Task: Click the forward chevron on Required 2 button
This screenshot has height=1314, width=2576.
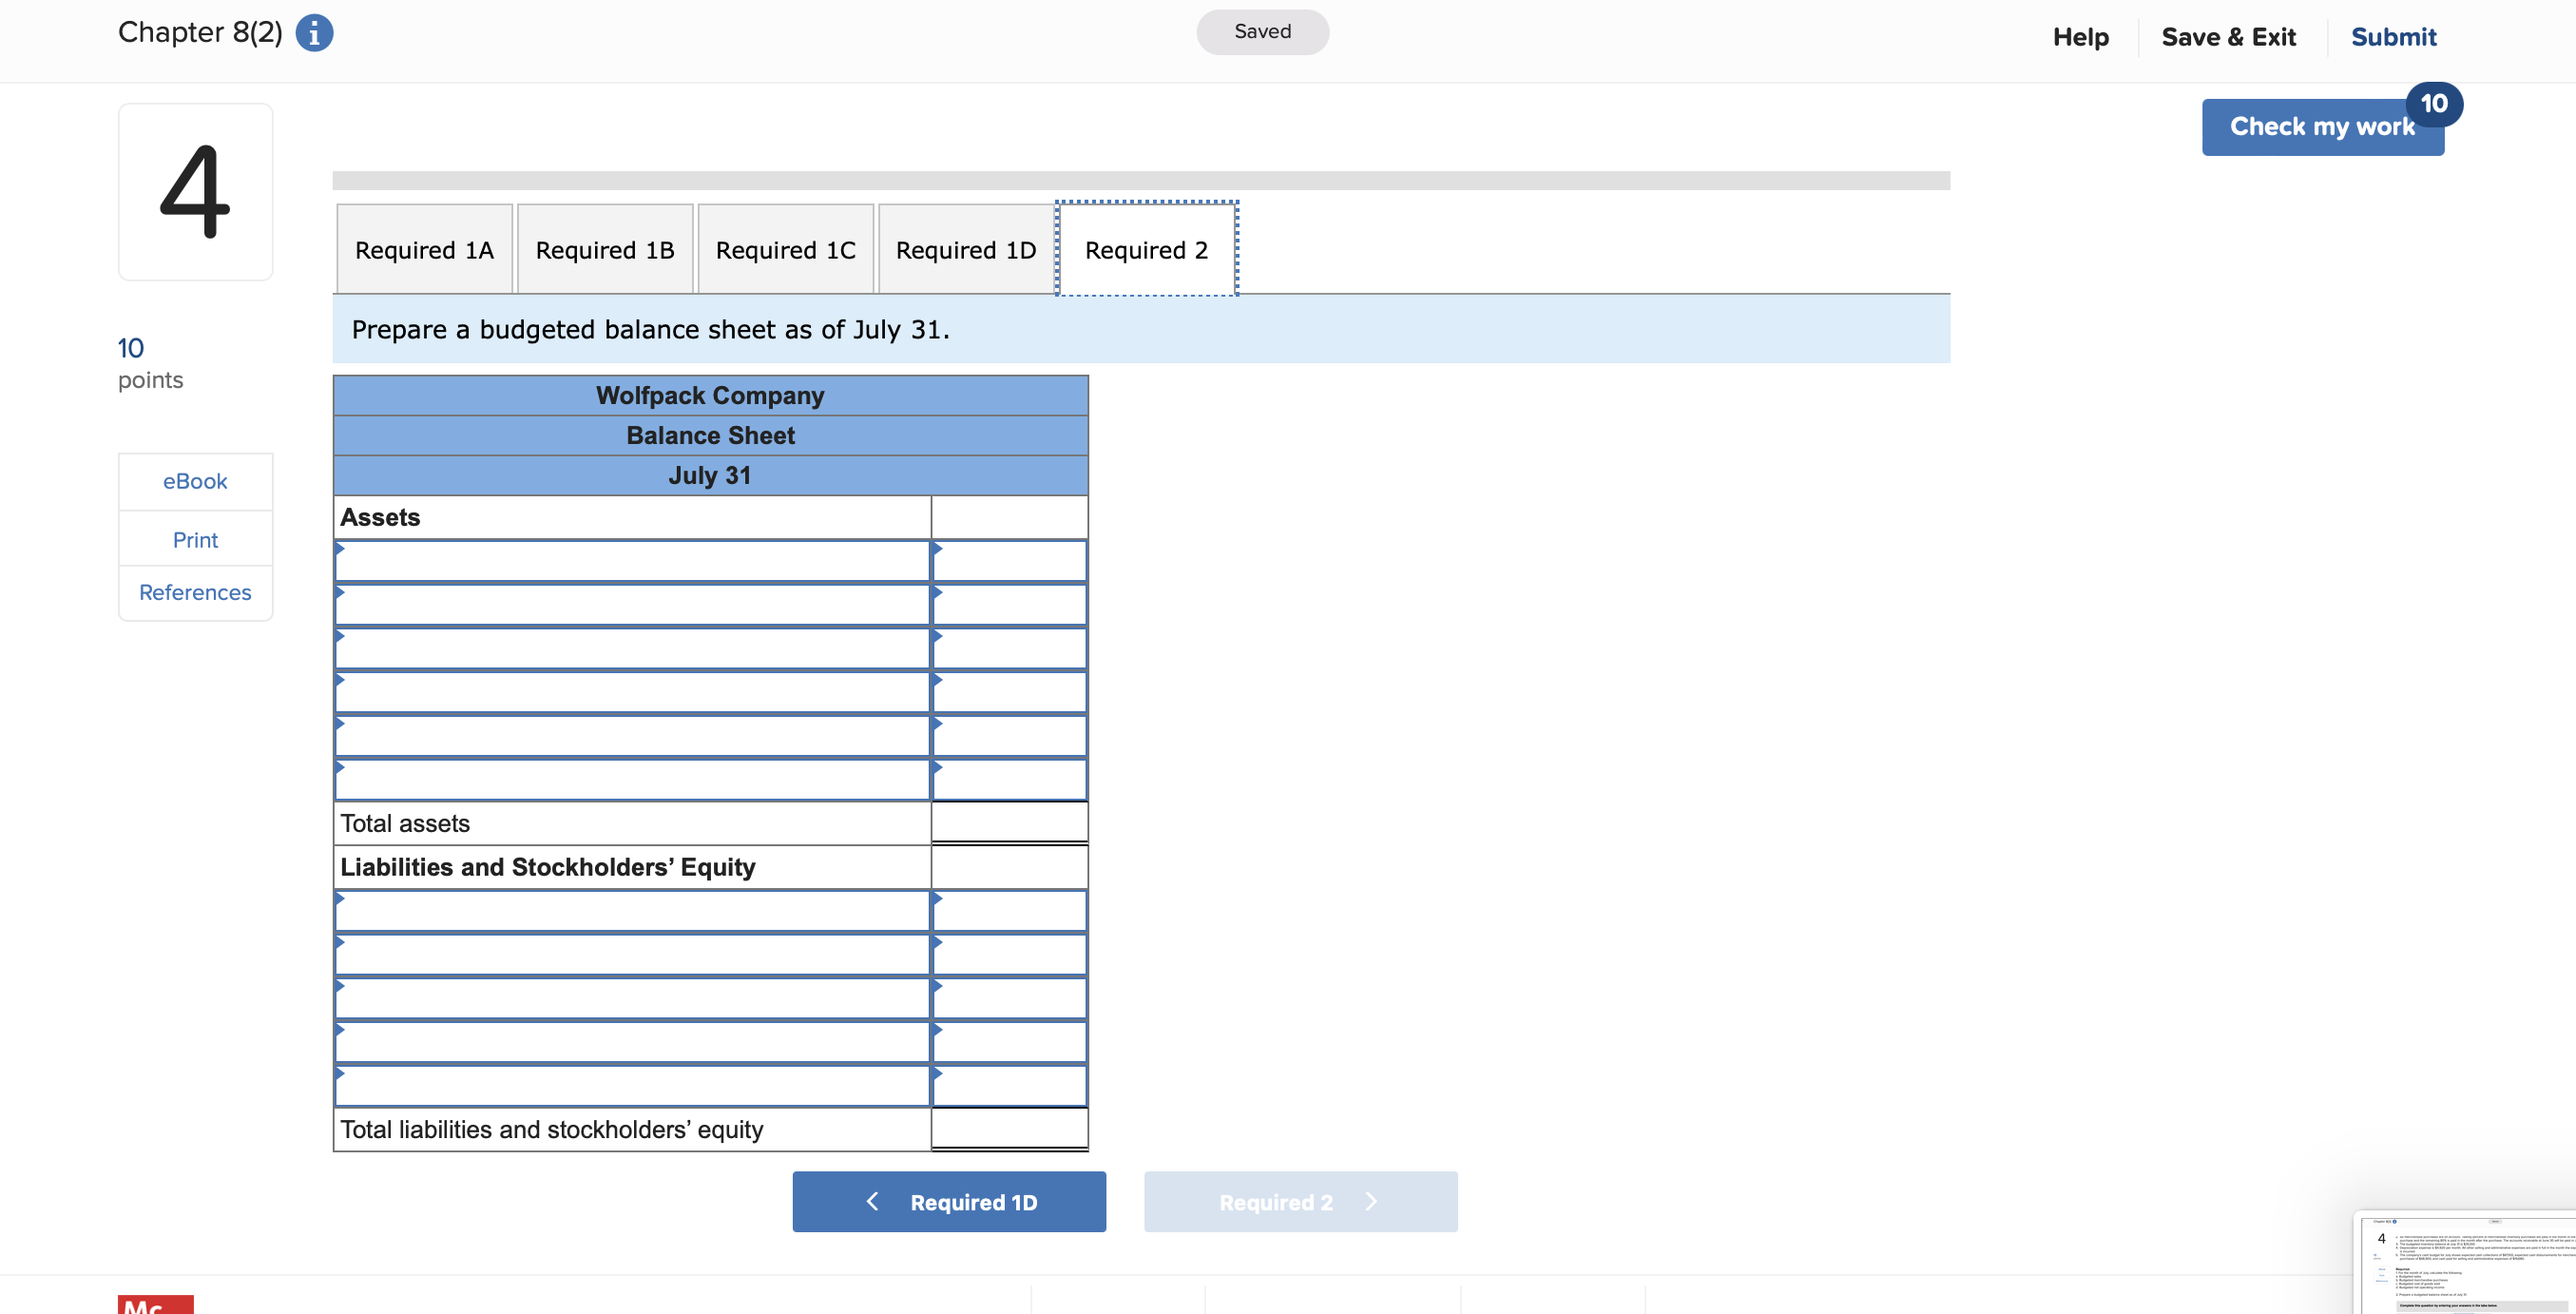Action: coord(1371,1202)
